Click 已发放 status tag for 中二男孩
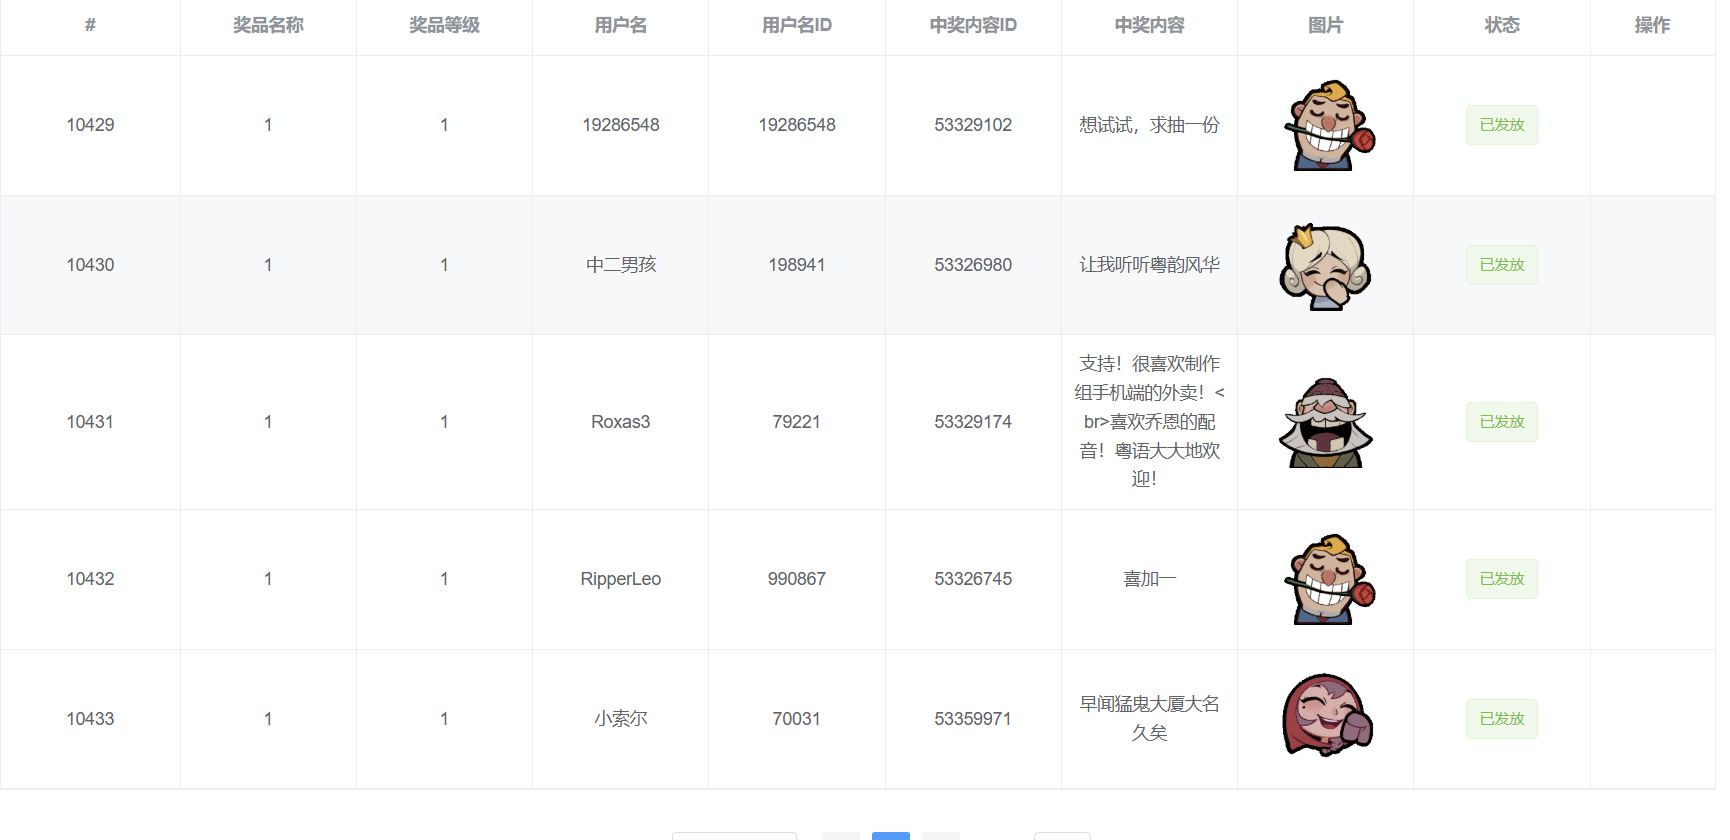This screenshot has width=1730, height=840. (1501, 265)
